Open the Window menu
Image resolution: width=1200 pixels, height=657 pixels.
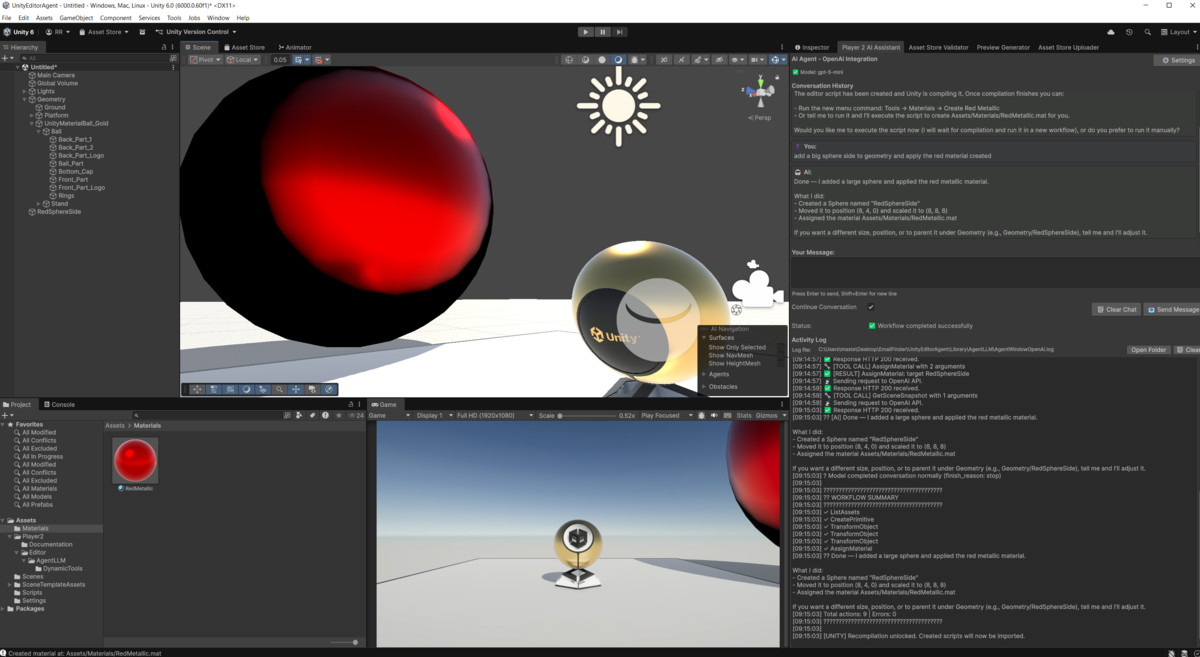click(x=218, y=18)
